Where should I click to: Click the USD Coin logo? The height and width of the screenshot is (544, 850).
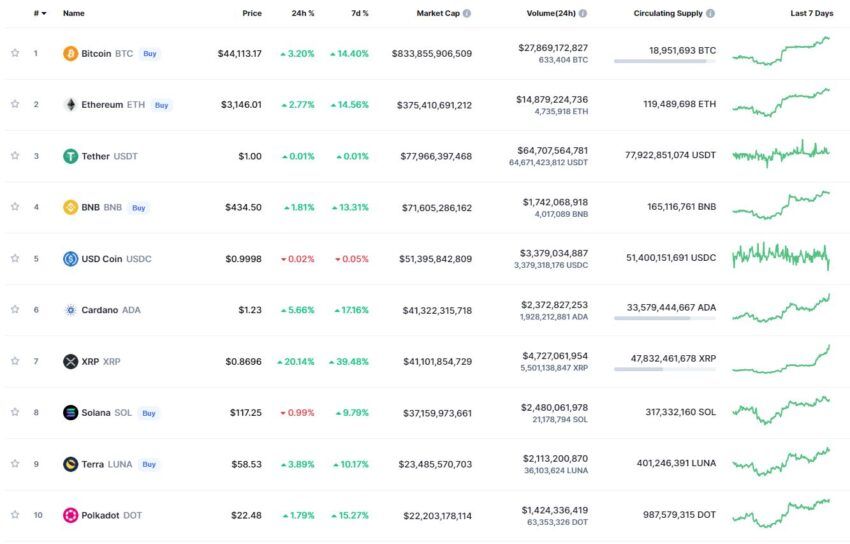[x=70, y=258]
